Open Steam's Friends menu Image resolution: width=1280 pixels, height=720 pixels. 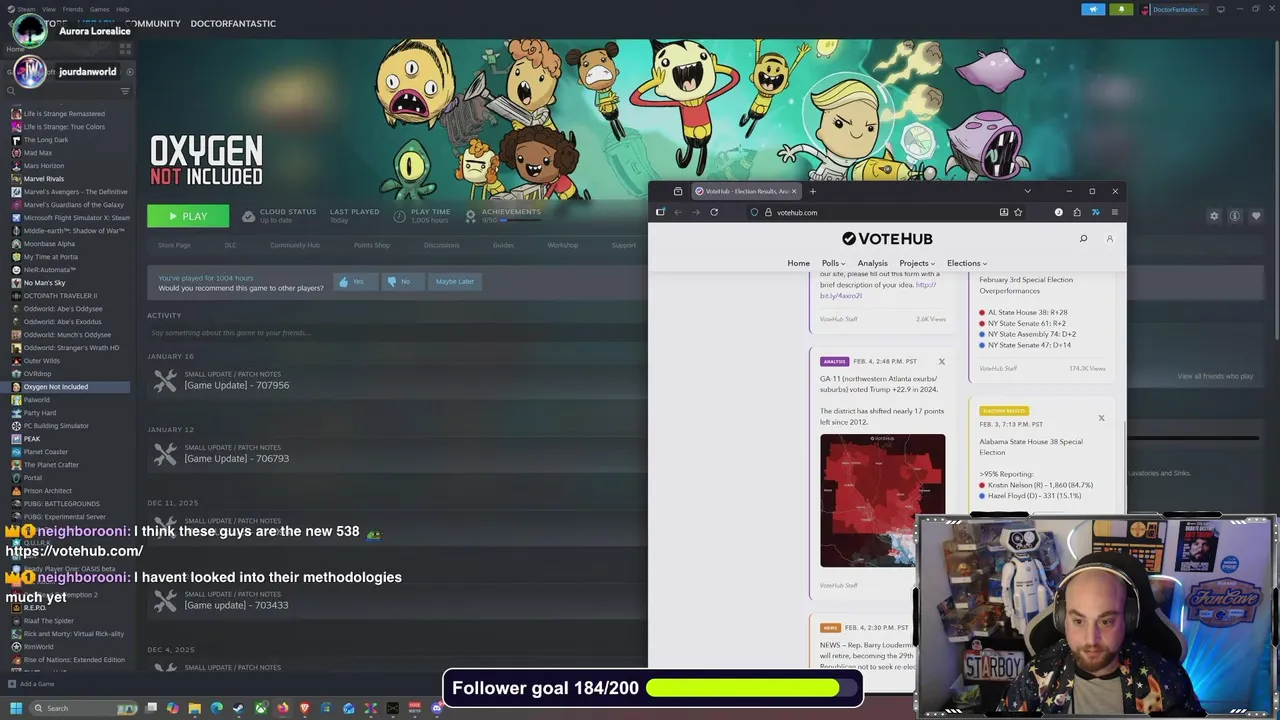(73, 9)
